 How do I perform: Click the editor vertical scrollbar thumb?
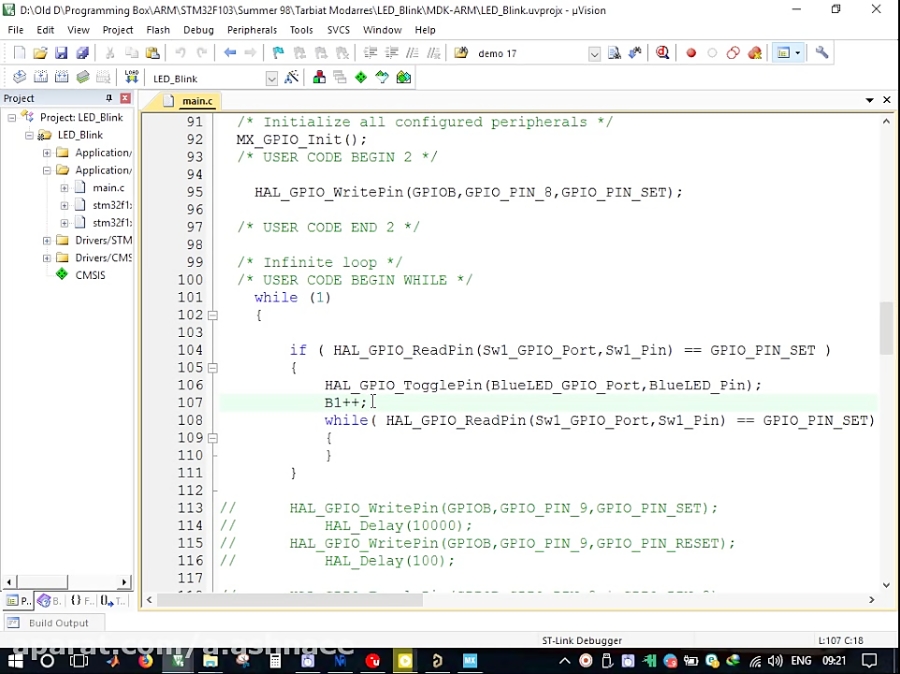(886, 328)
